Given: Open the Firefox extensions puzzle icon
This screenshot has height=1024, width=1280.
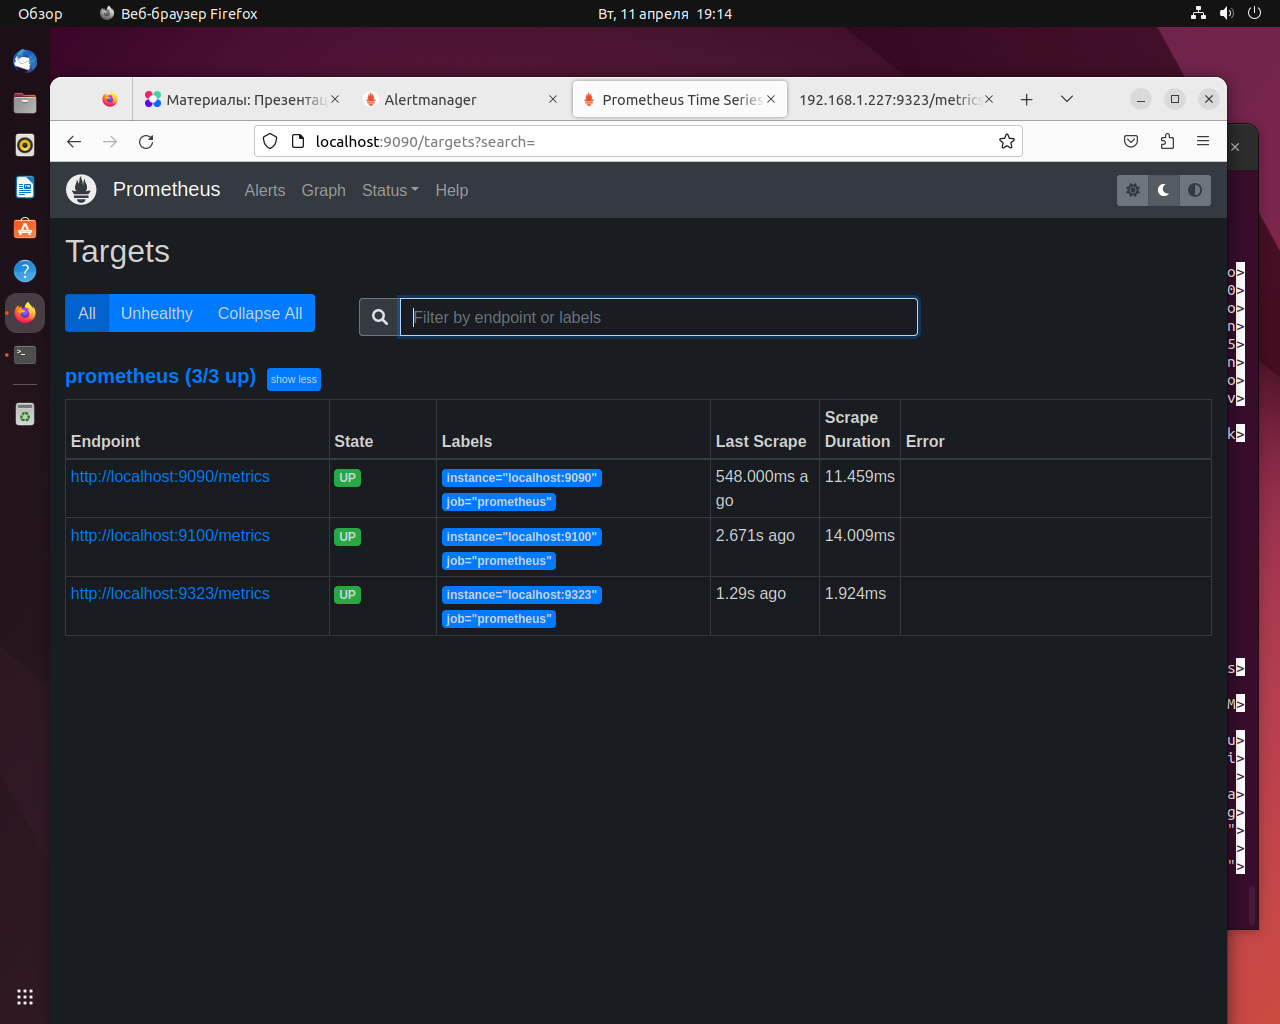Looking at the screenshot, I should (x=1167, y=141).
